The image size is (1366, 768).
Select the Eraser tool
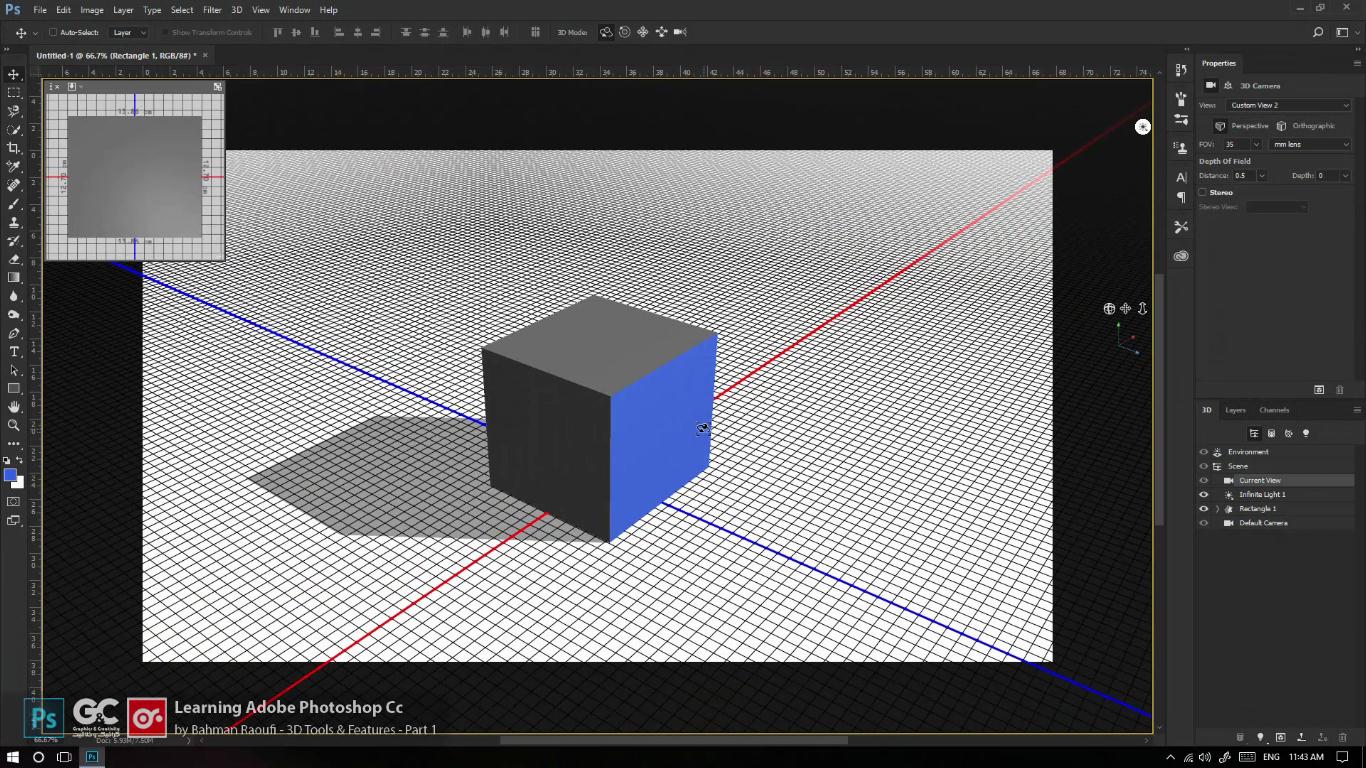click(14, 259)
